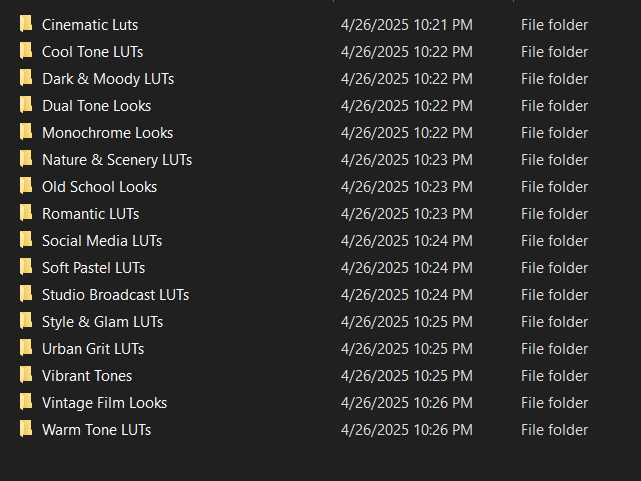Click the Romantic LUTs File folder type
641x481 pixels.
click(x=554, y=213)
